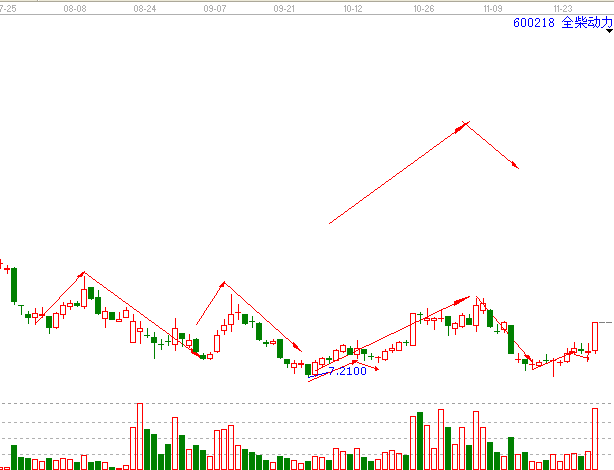
Task: Select the tall red volume bar at far right
Action: [x=595, y=438]
